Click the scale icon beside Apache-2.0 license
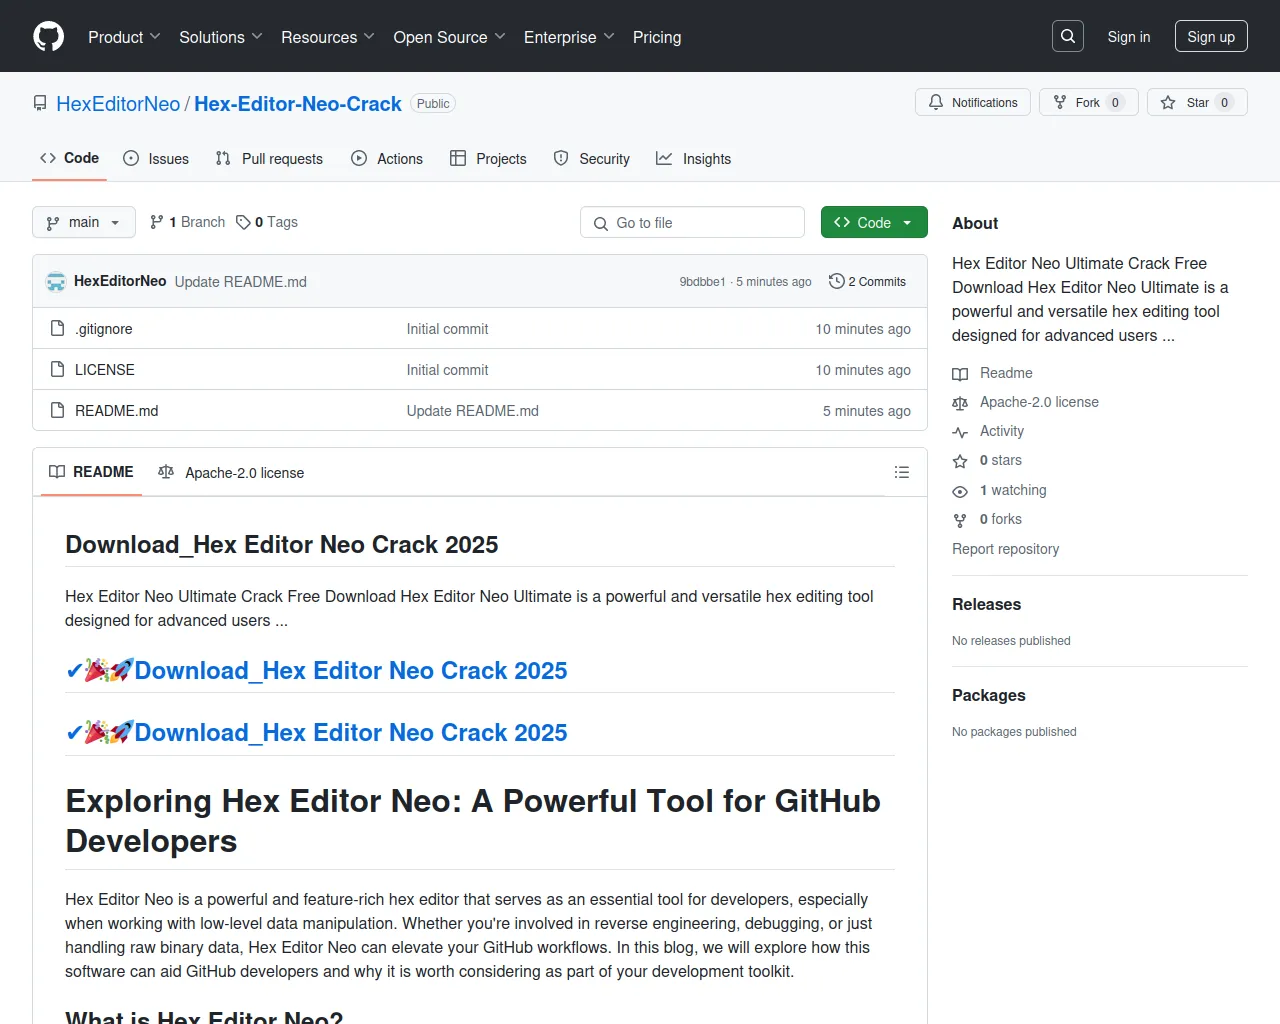This screenshot has width=1280, height=1024. pos(960,402)
